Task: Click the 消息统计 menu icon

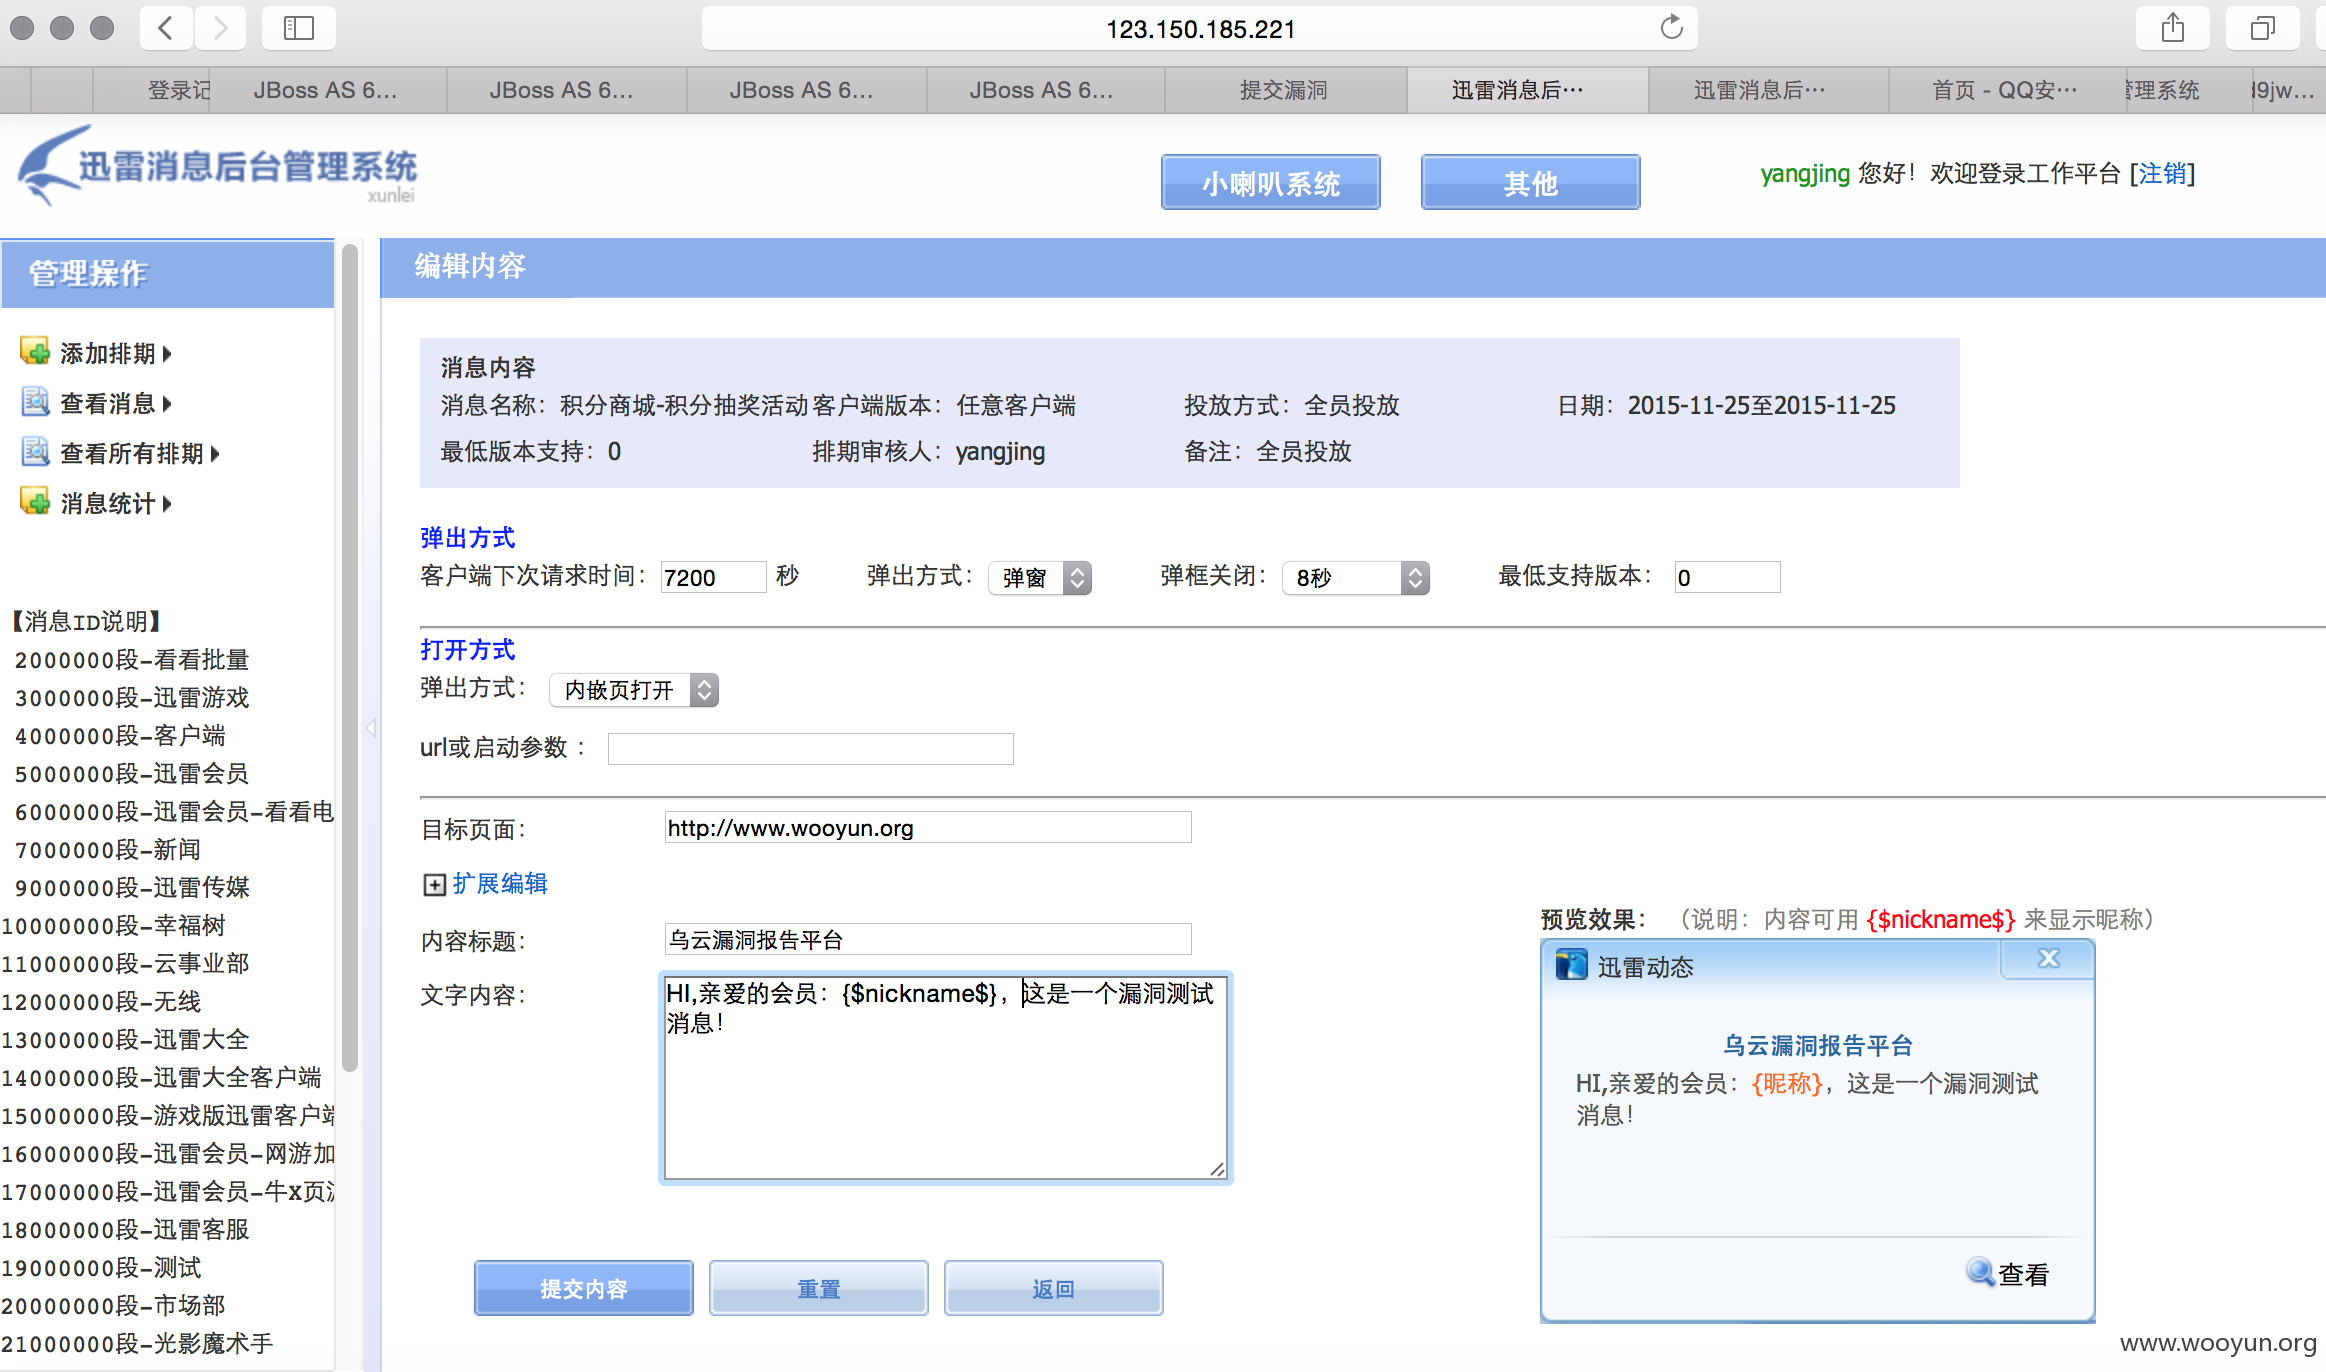Action: [x=35, y=502]
